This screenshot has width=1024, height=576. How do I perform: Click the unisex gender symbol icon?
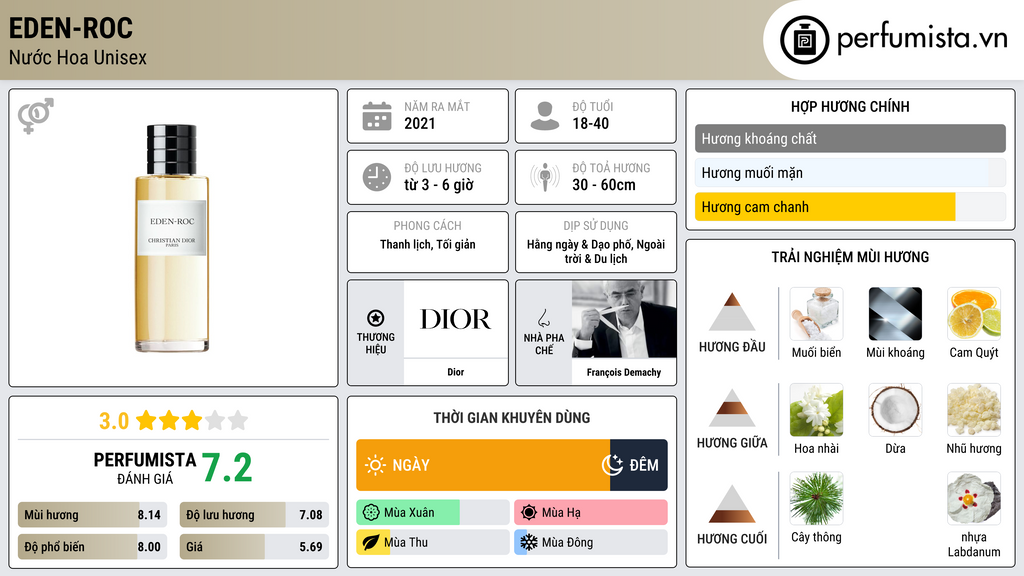(x=35, y=116)
